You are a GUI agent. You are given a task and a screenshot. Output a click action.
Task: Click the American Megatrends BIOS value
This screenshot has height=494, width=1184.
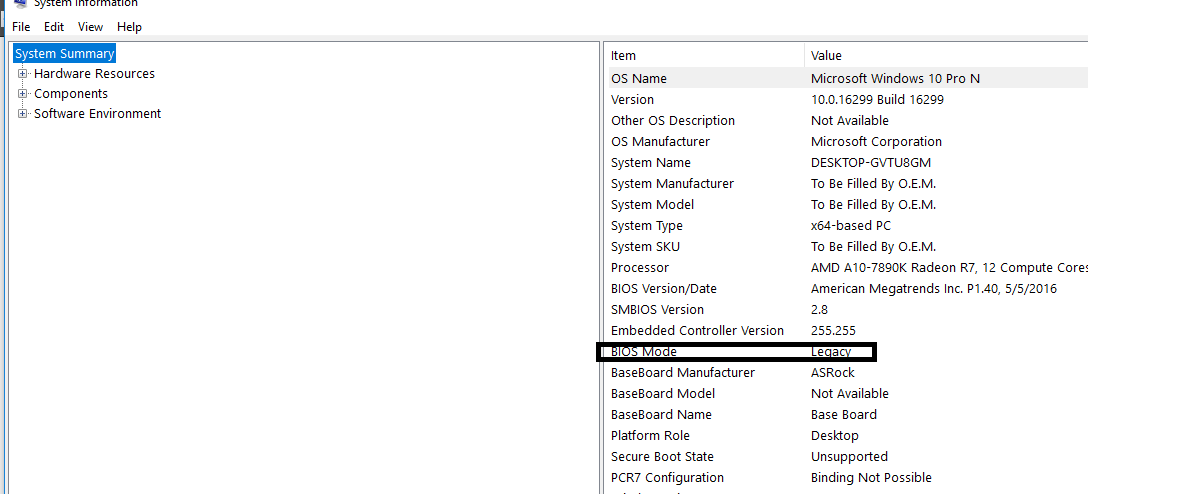(x=934, y=289)
